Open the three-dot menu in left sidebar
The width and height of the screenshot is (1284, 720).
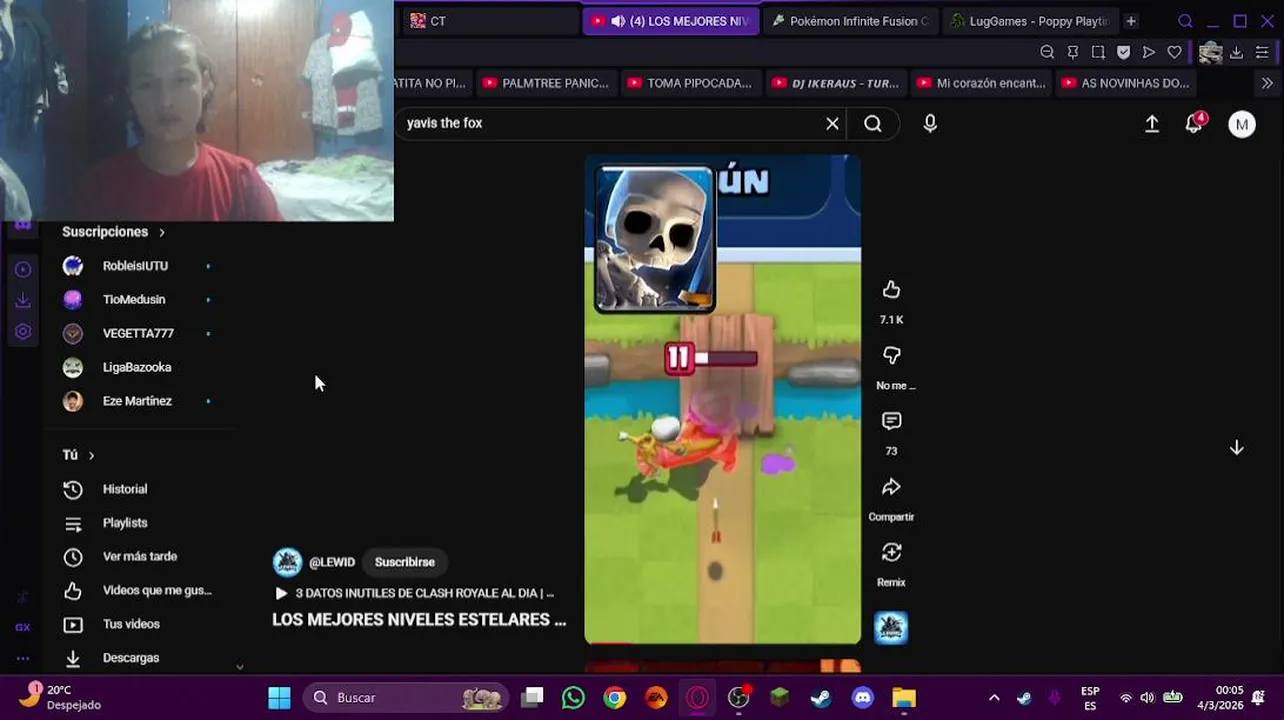tap(23, 658)
